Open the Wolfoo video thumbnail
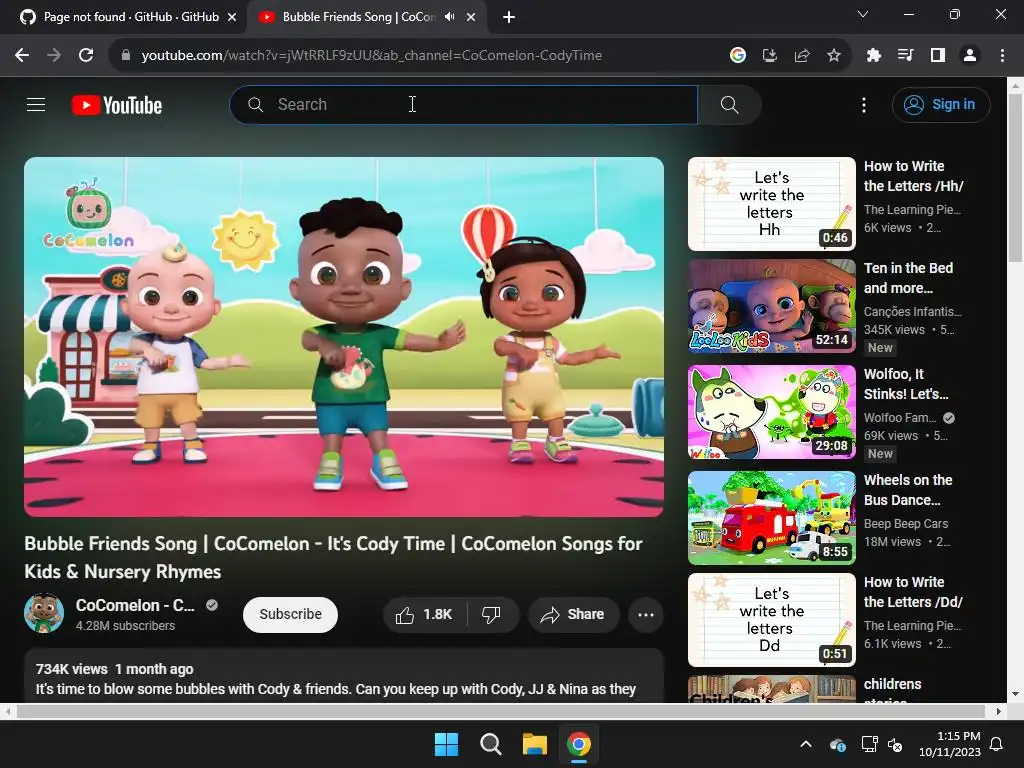Viewport: 1024px width, 768px height. [771, 412]
